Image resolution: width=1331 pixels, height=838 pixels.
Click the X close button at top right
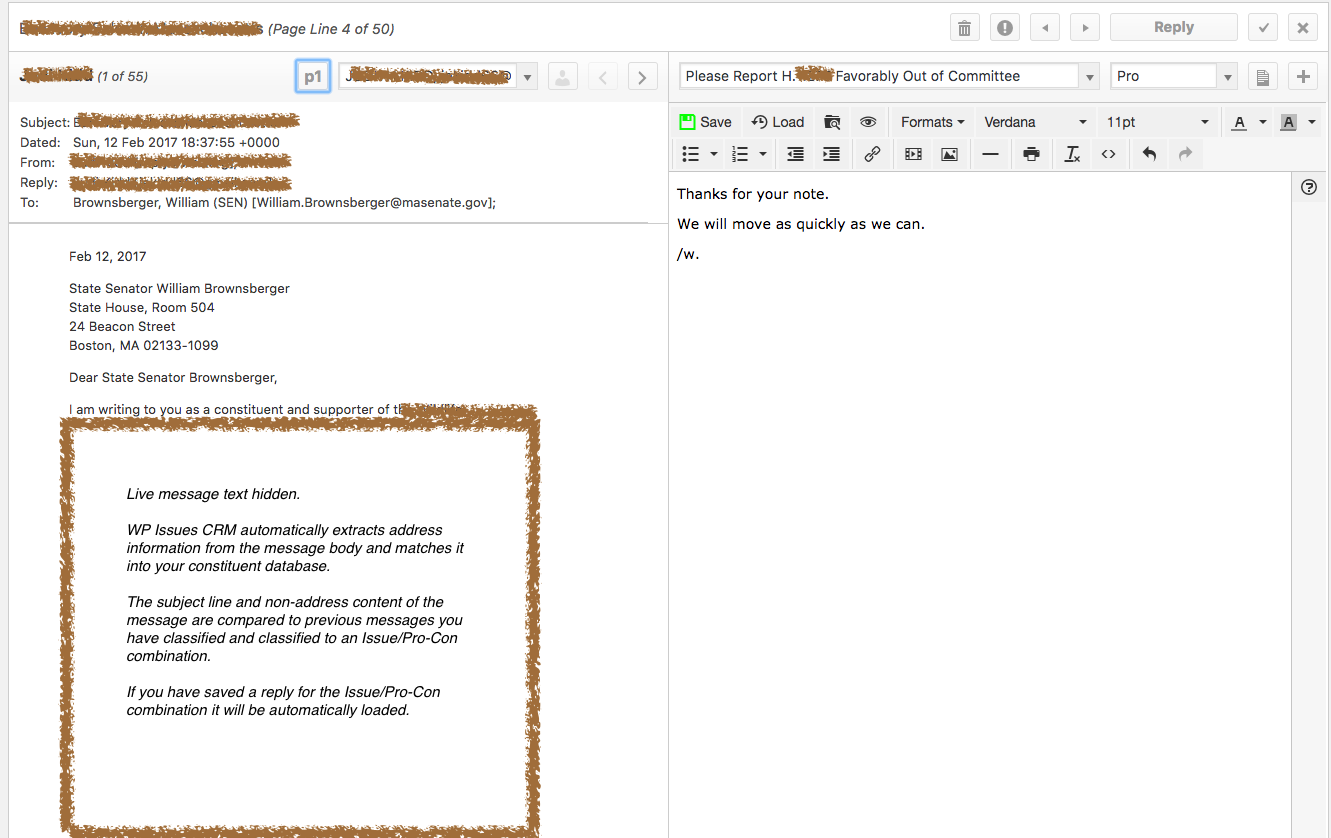(x=1303, y=28)
